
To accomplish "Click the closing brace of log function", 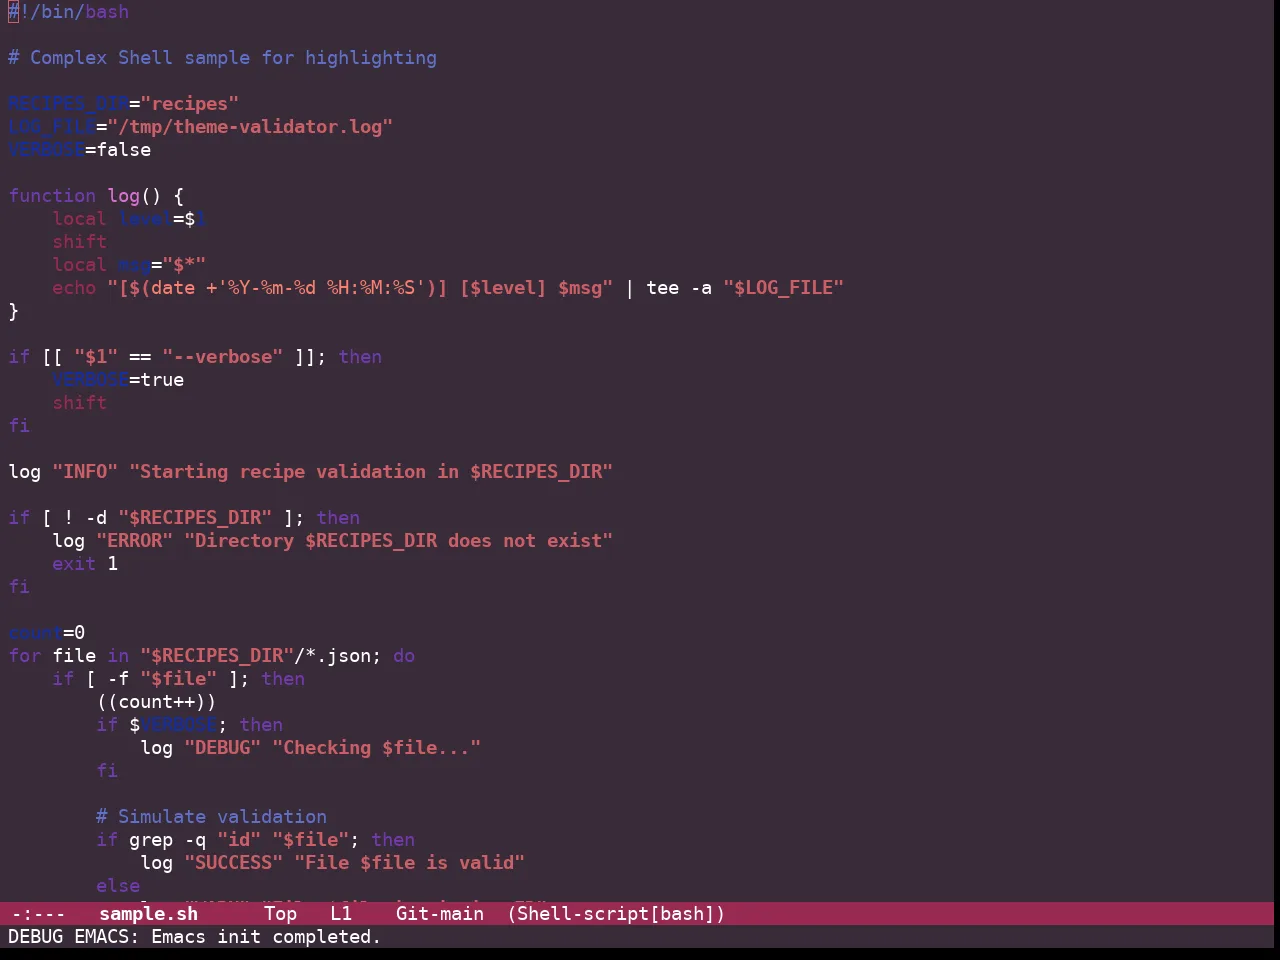I will (x=13, y=311).
